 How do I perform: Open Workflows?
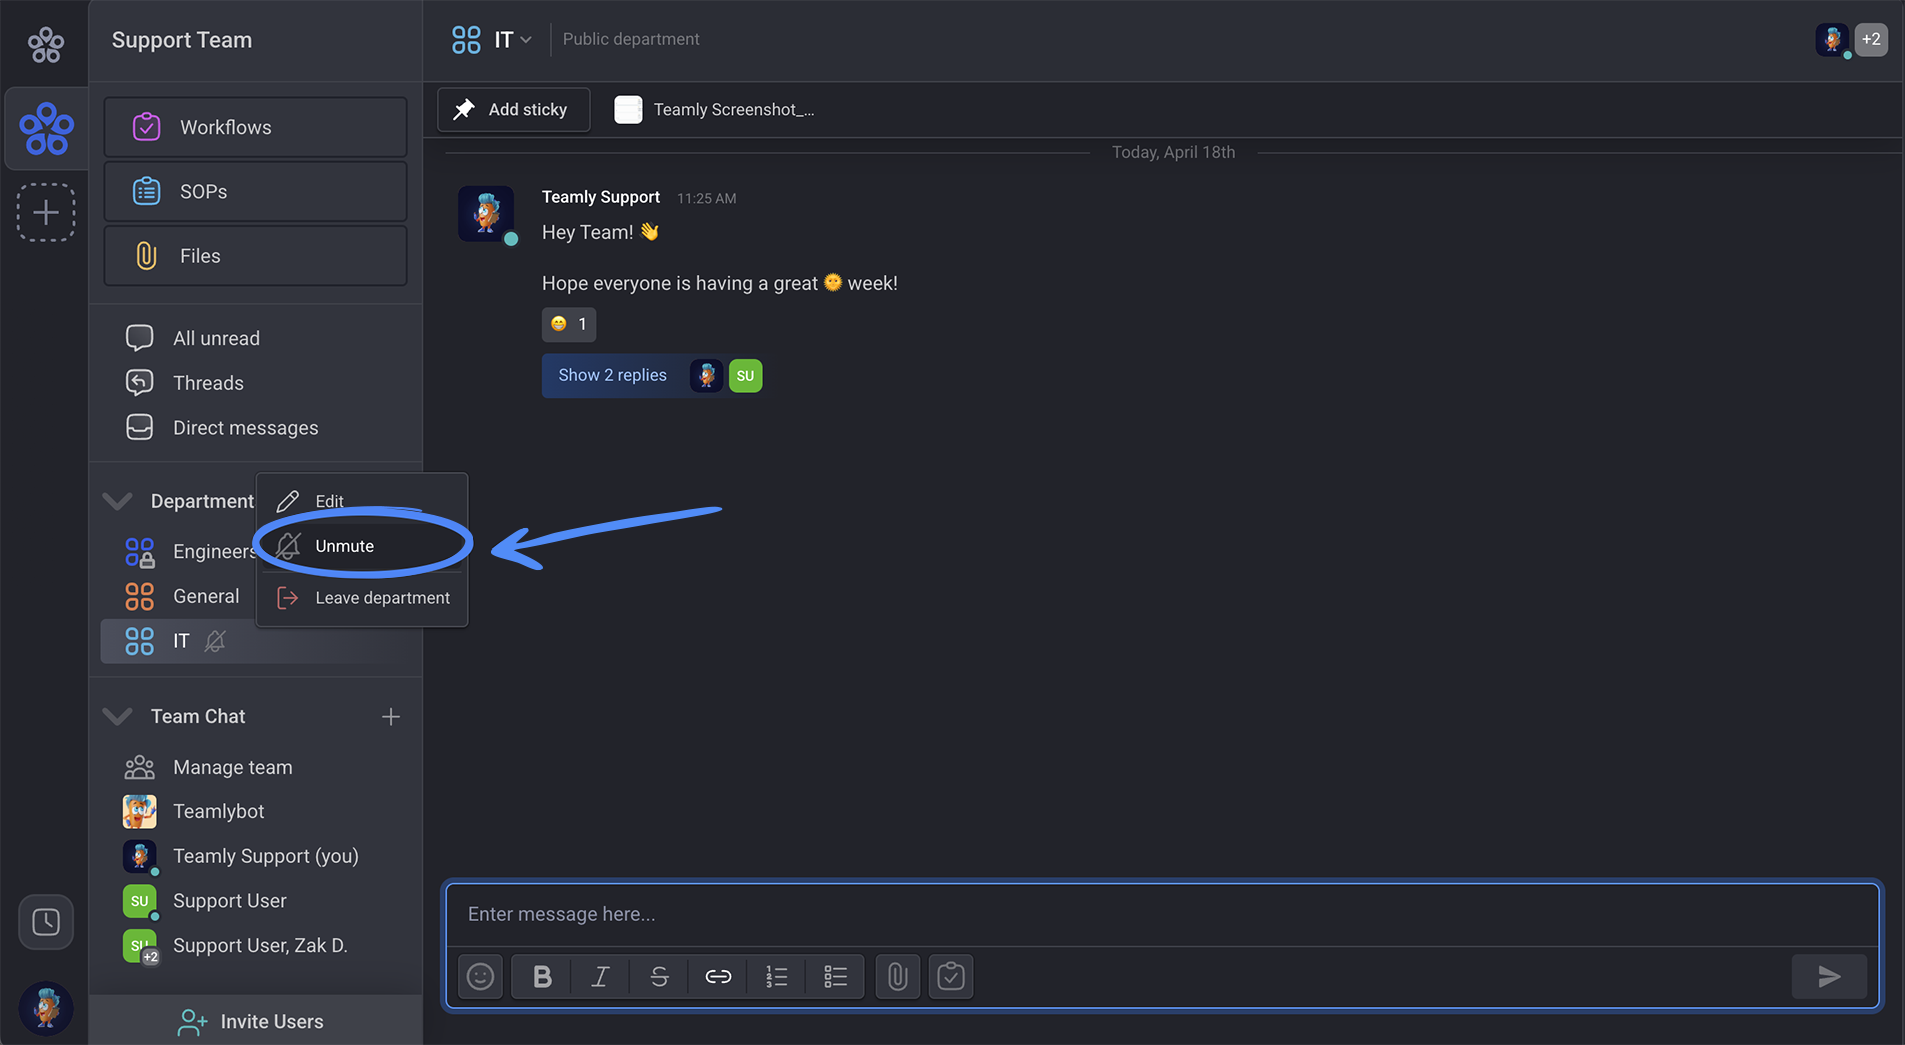coord(255,127)
